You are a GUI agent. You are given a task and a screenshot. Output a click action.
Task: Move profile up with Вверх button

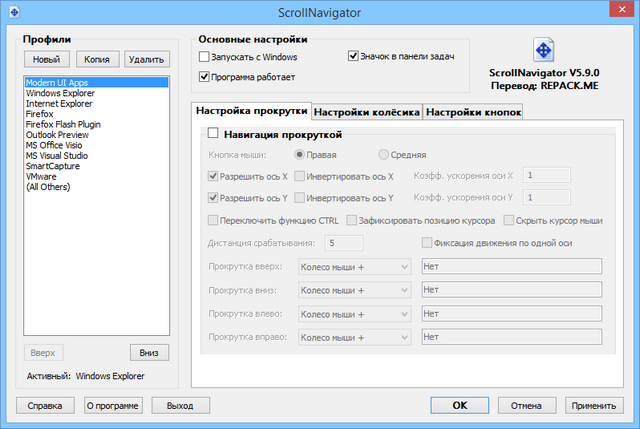pyautogui.click(x=43, y=353)
